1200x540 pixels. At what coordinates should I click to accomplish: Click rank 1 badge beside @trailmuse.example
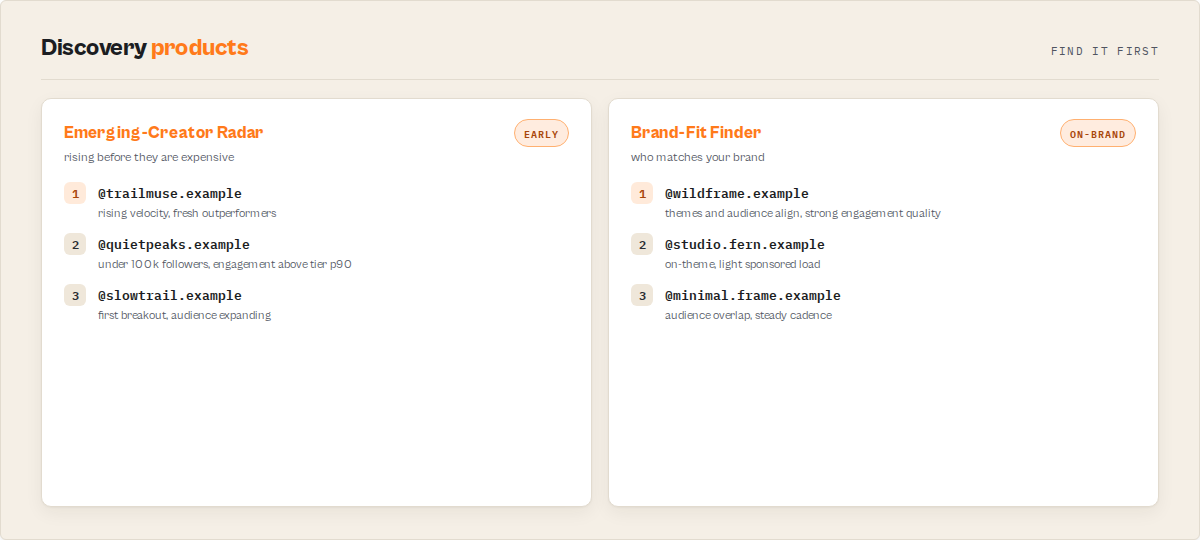coord(75,193)
